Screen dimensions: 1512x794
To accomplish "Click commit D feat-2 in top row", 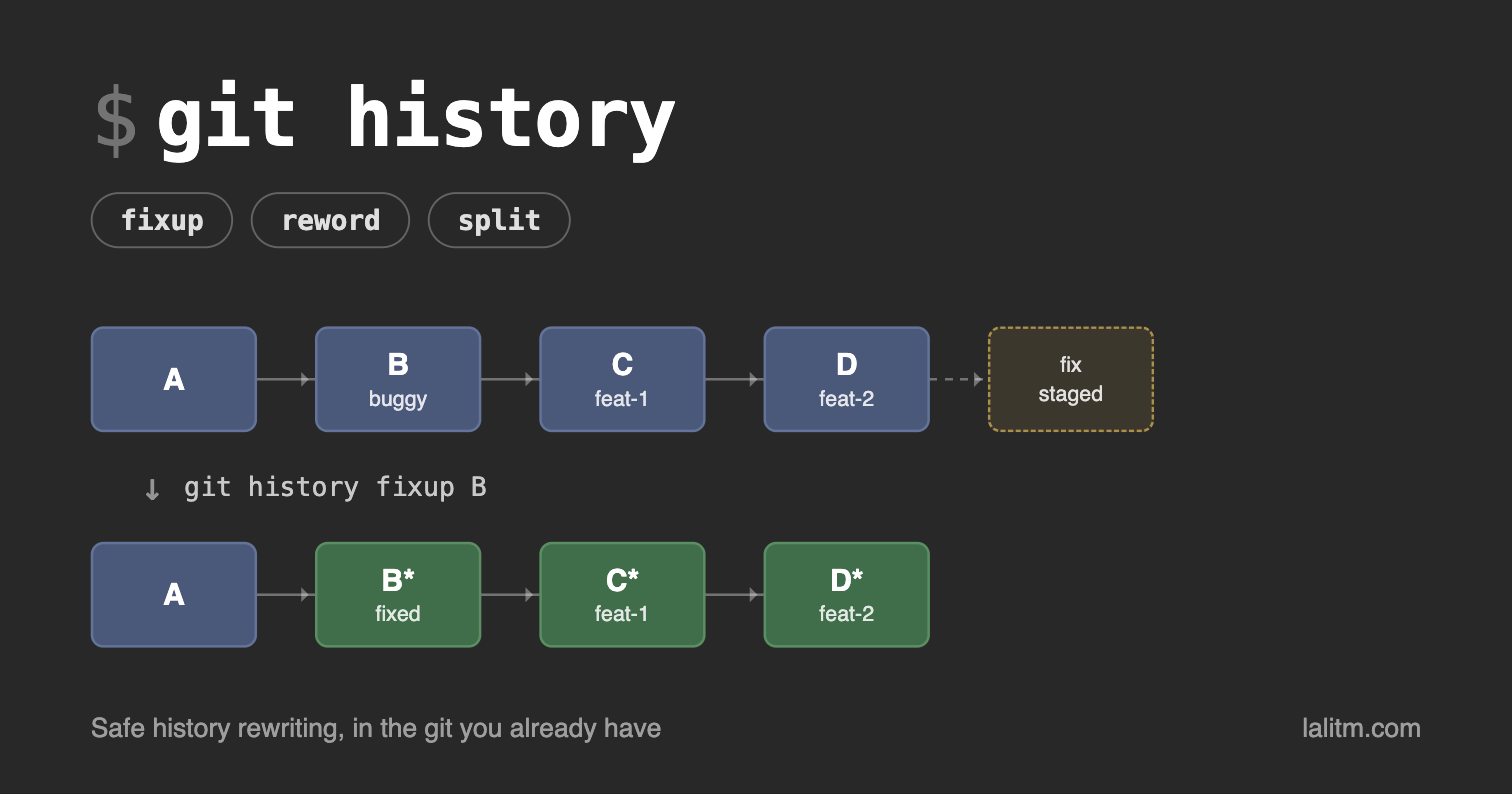I will point(846,379).
